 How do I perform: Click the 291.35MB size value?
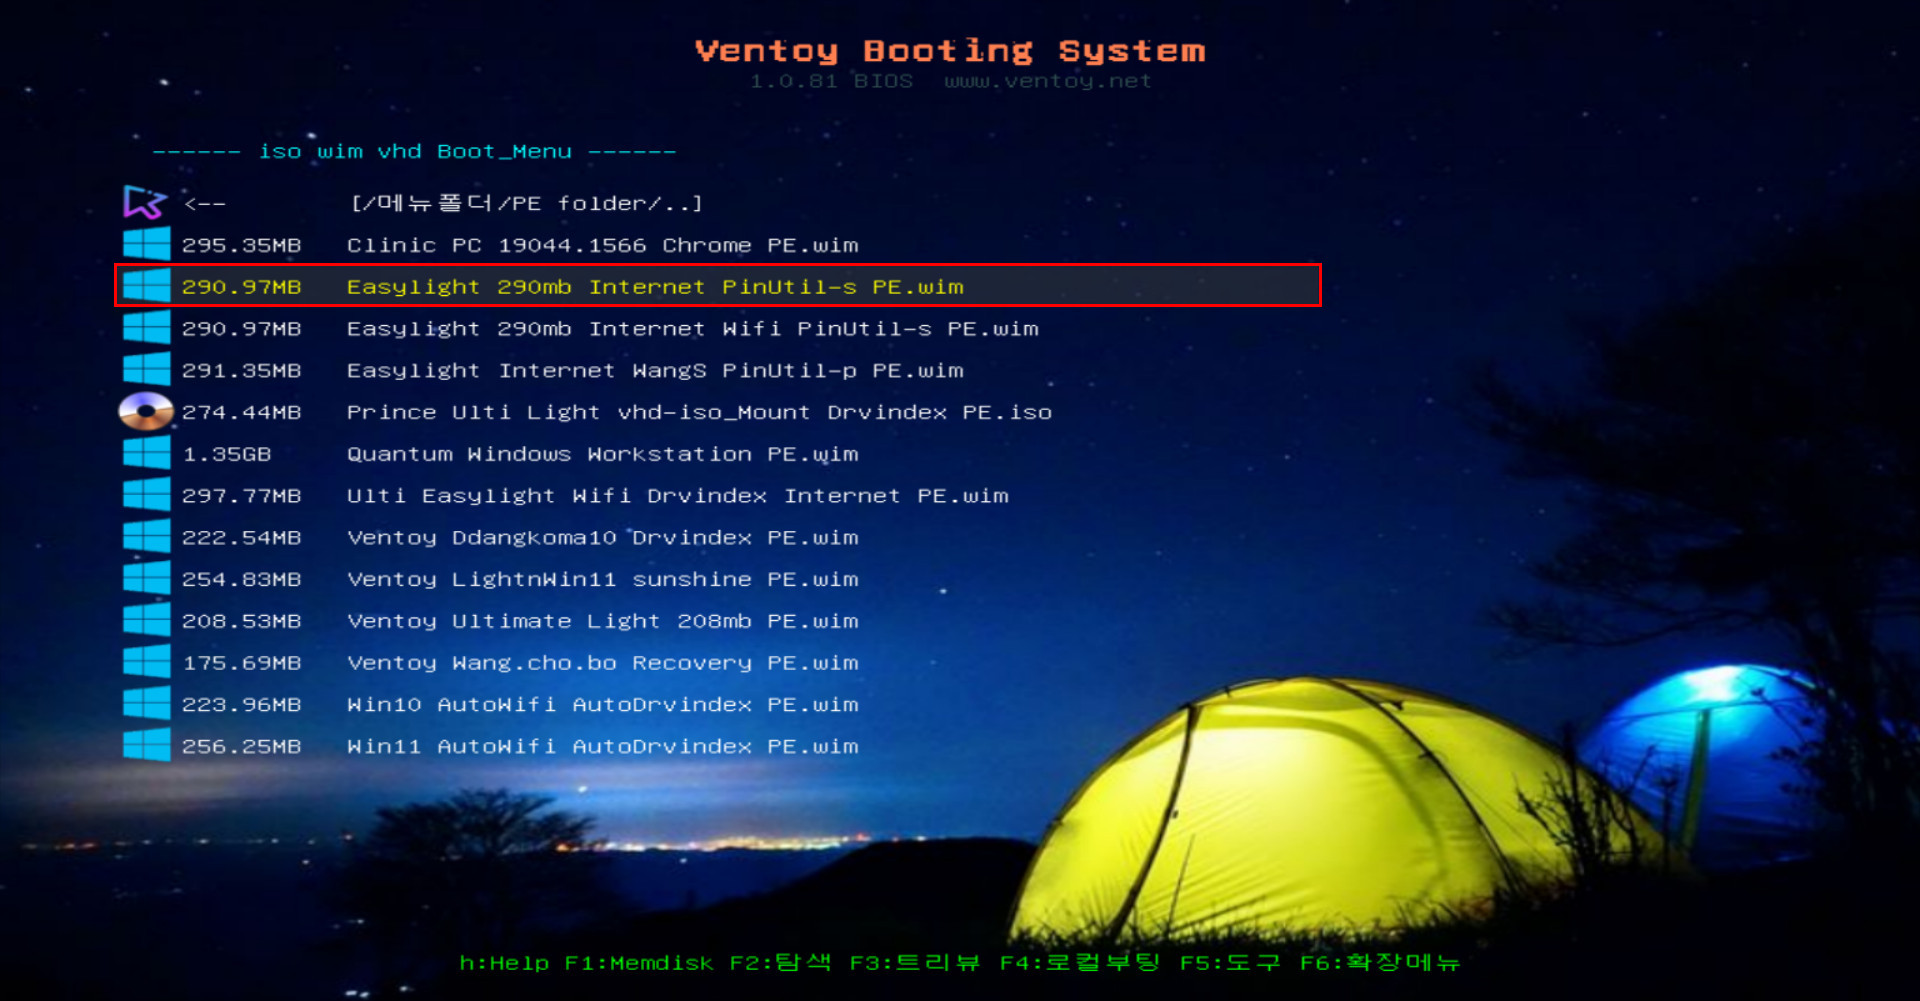241,371
